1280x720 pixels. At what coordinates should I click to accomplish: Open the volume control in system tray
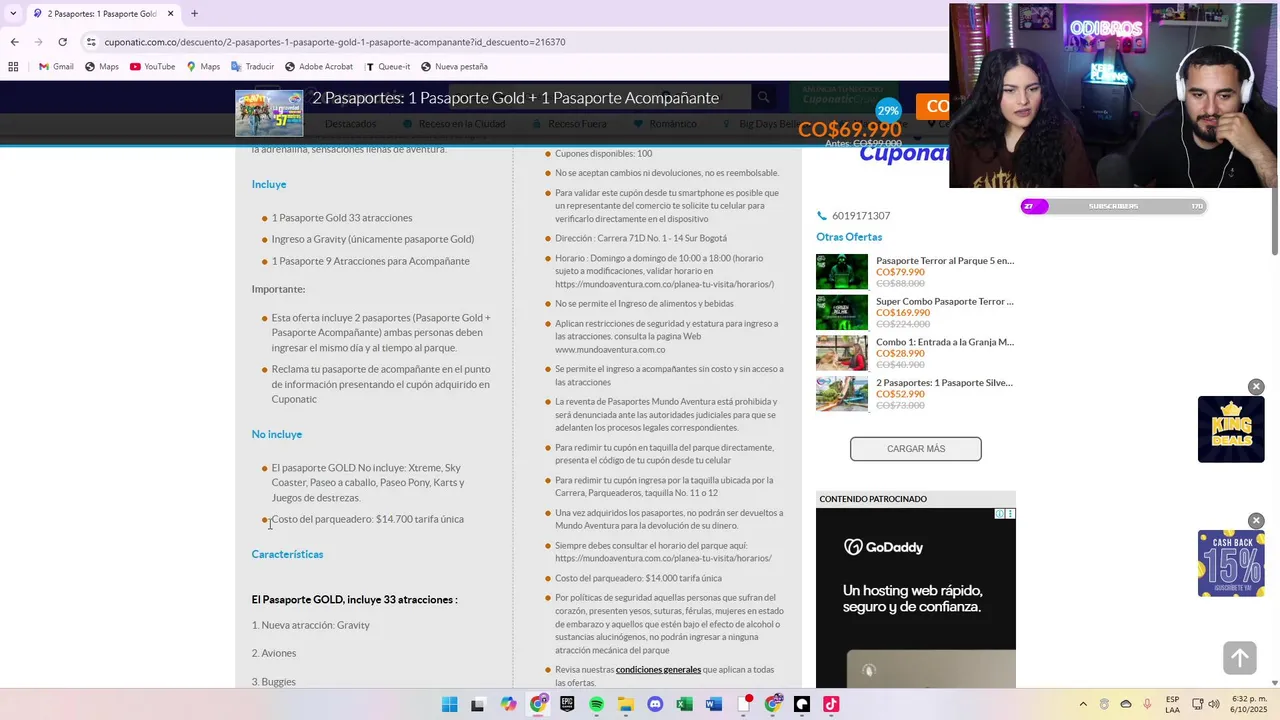tap(1214, 704)
